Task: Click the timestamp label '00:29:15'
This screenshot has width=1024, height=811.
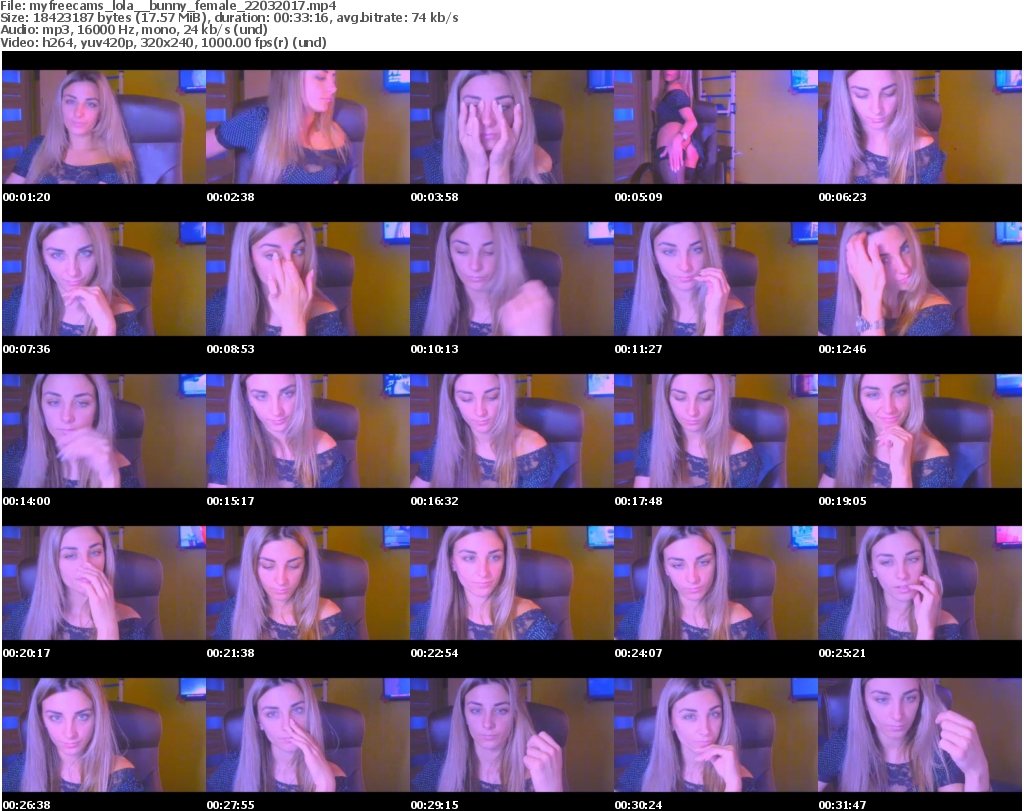Action: point(434,805)
